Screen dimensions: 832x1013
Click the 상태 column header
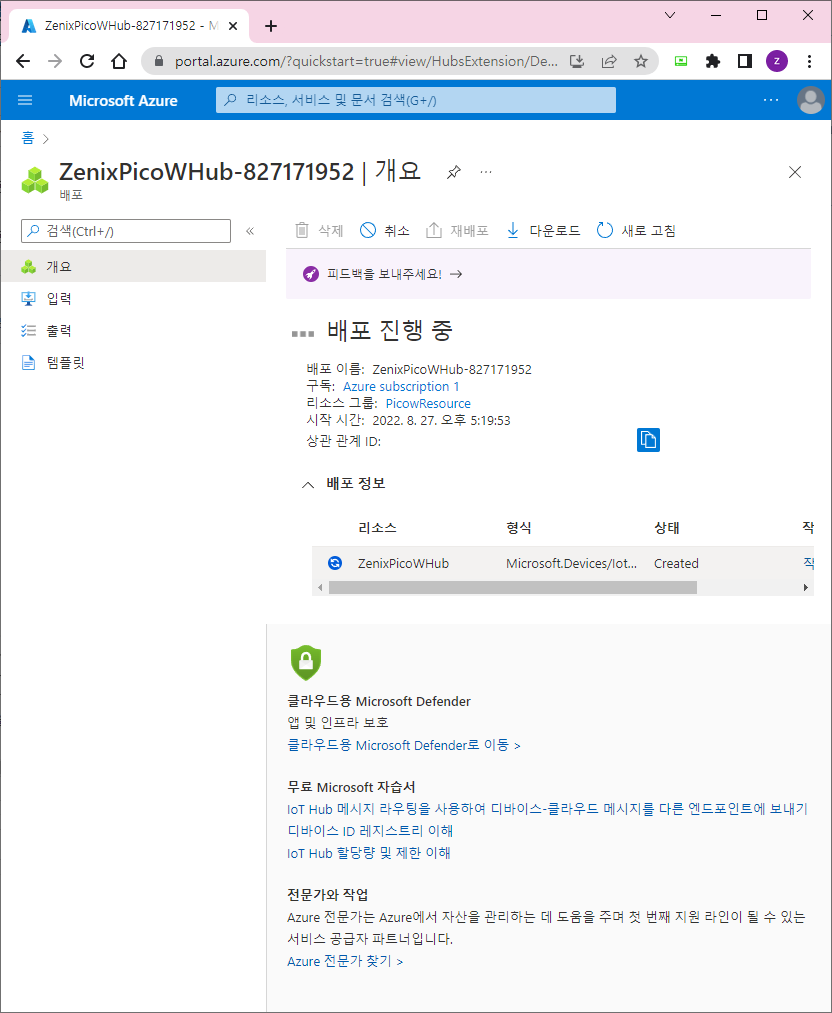click(x=667, y=528)
